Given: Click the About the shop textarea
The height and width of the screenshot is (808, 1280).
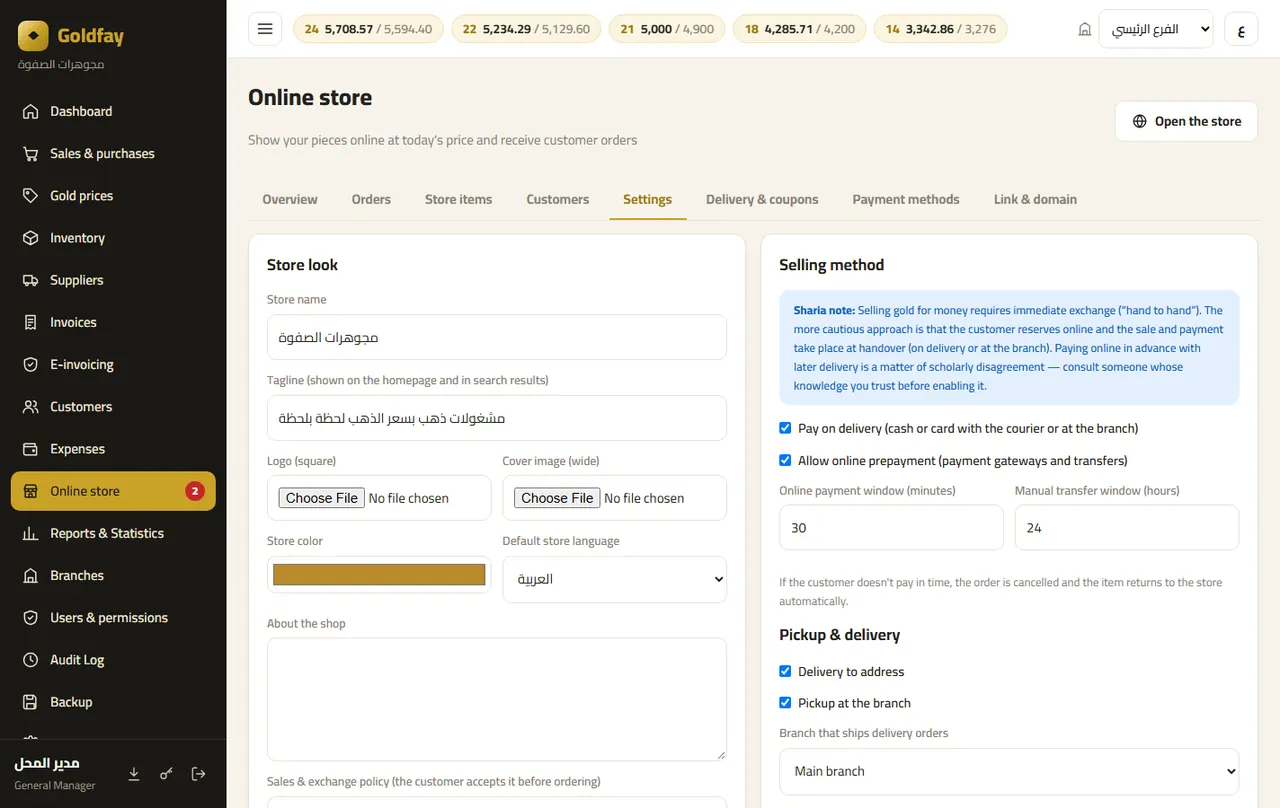Looking at the screenshot, I should click(497, 699).
